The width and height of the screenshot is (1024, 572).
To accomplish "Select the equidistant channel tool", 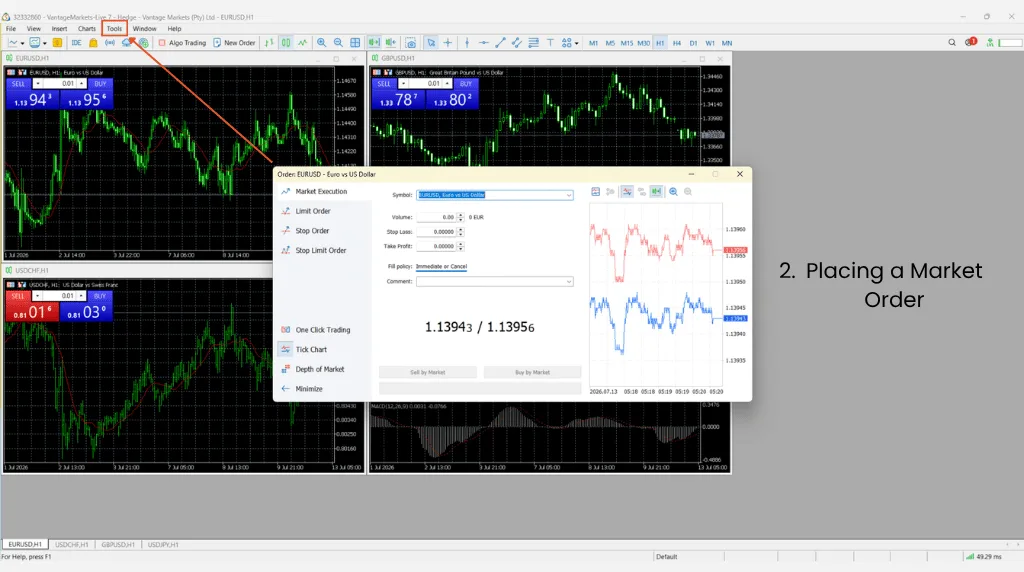I will (x=517, y=43).
